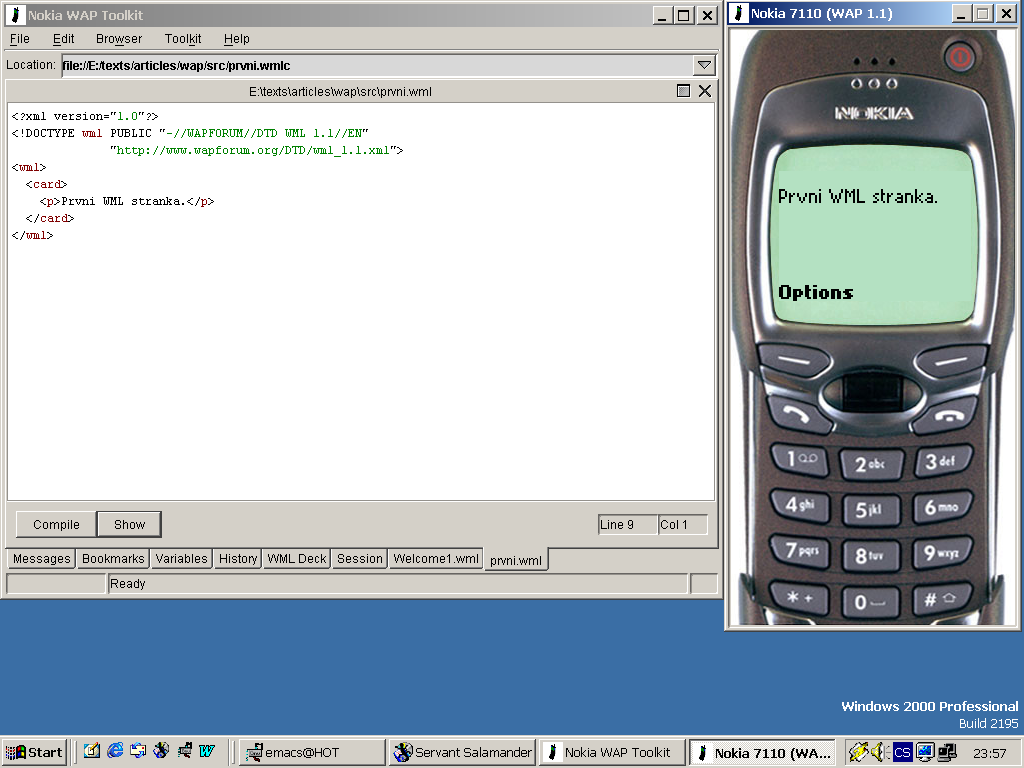Open the Help menu
1024x768 pixels.
click(x=236, y=39)
